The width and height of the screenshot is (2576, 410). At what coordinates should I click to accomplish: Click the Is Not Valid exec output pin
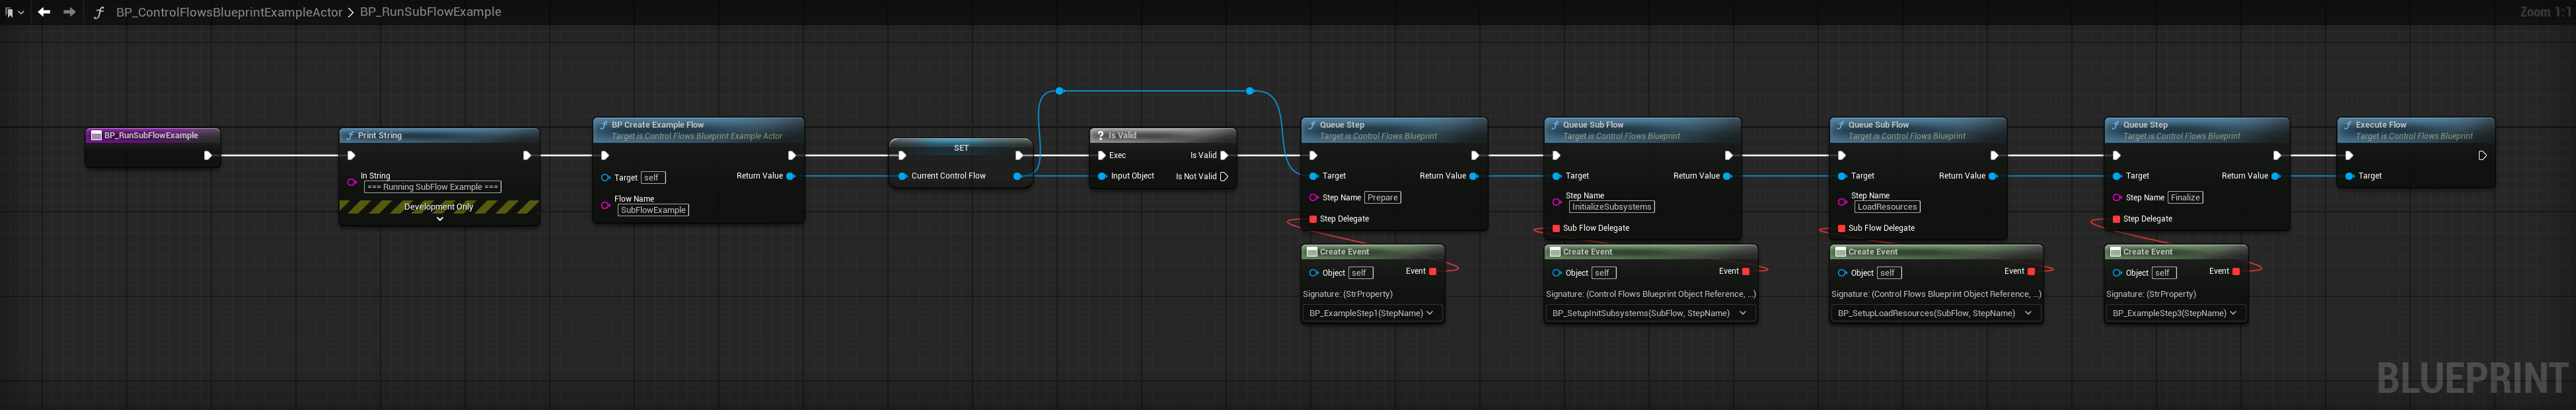(x=1224, y=177)
